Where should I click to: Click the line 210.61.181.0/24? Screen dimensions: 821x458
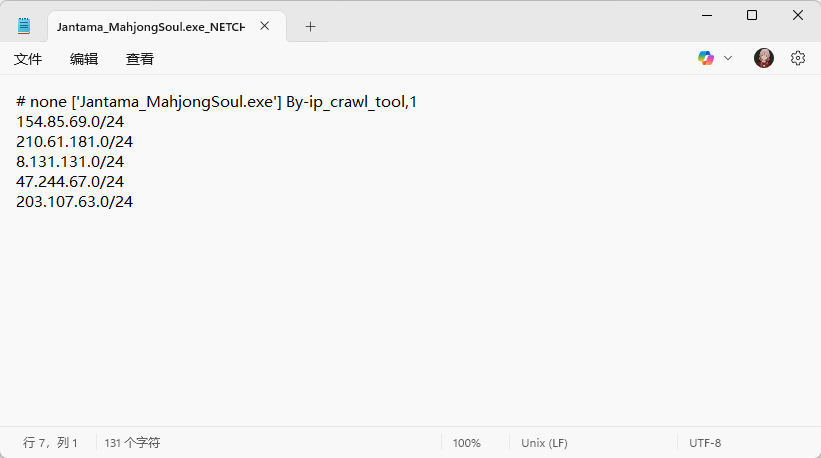74,141
